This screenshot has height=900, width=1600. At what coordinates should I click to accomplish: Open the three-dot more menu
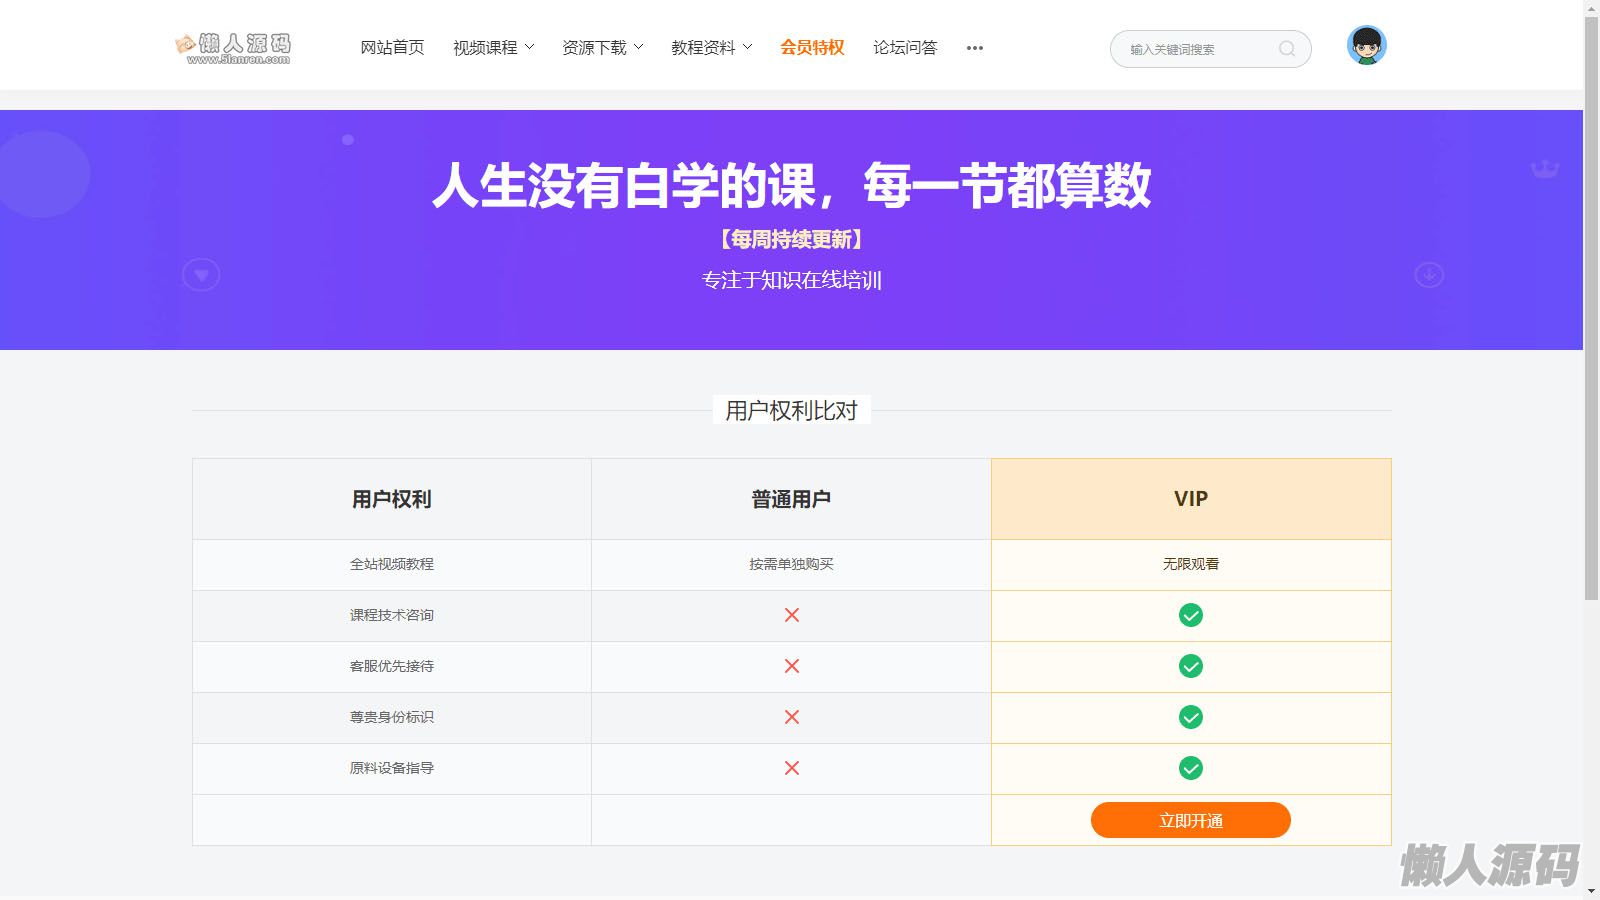pyautogui.click(x=975, y=48)
